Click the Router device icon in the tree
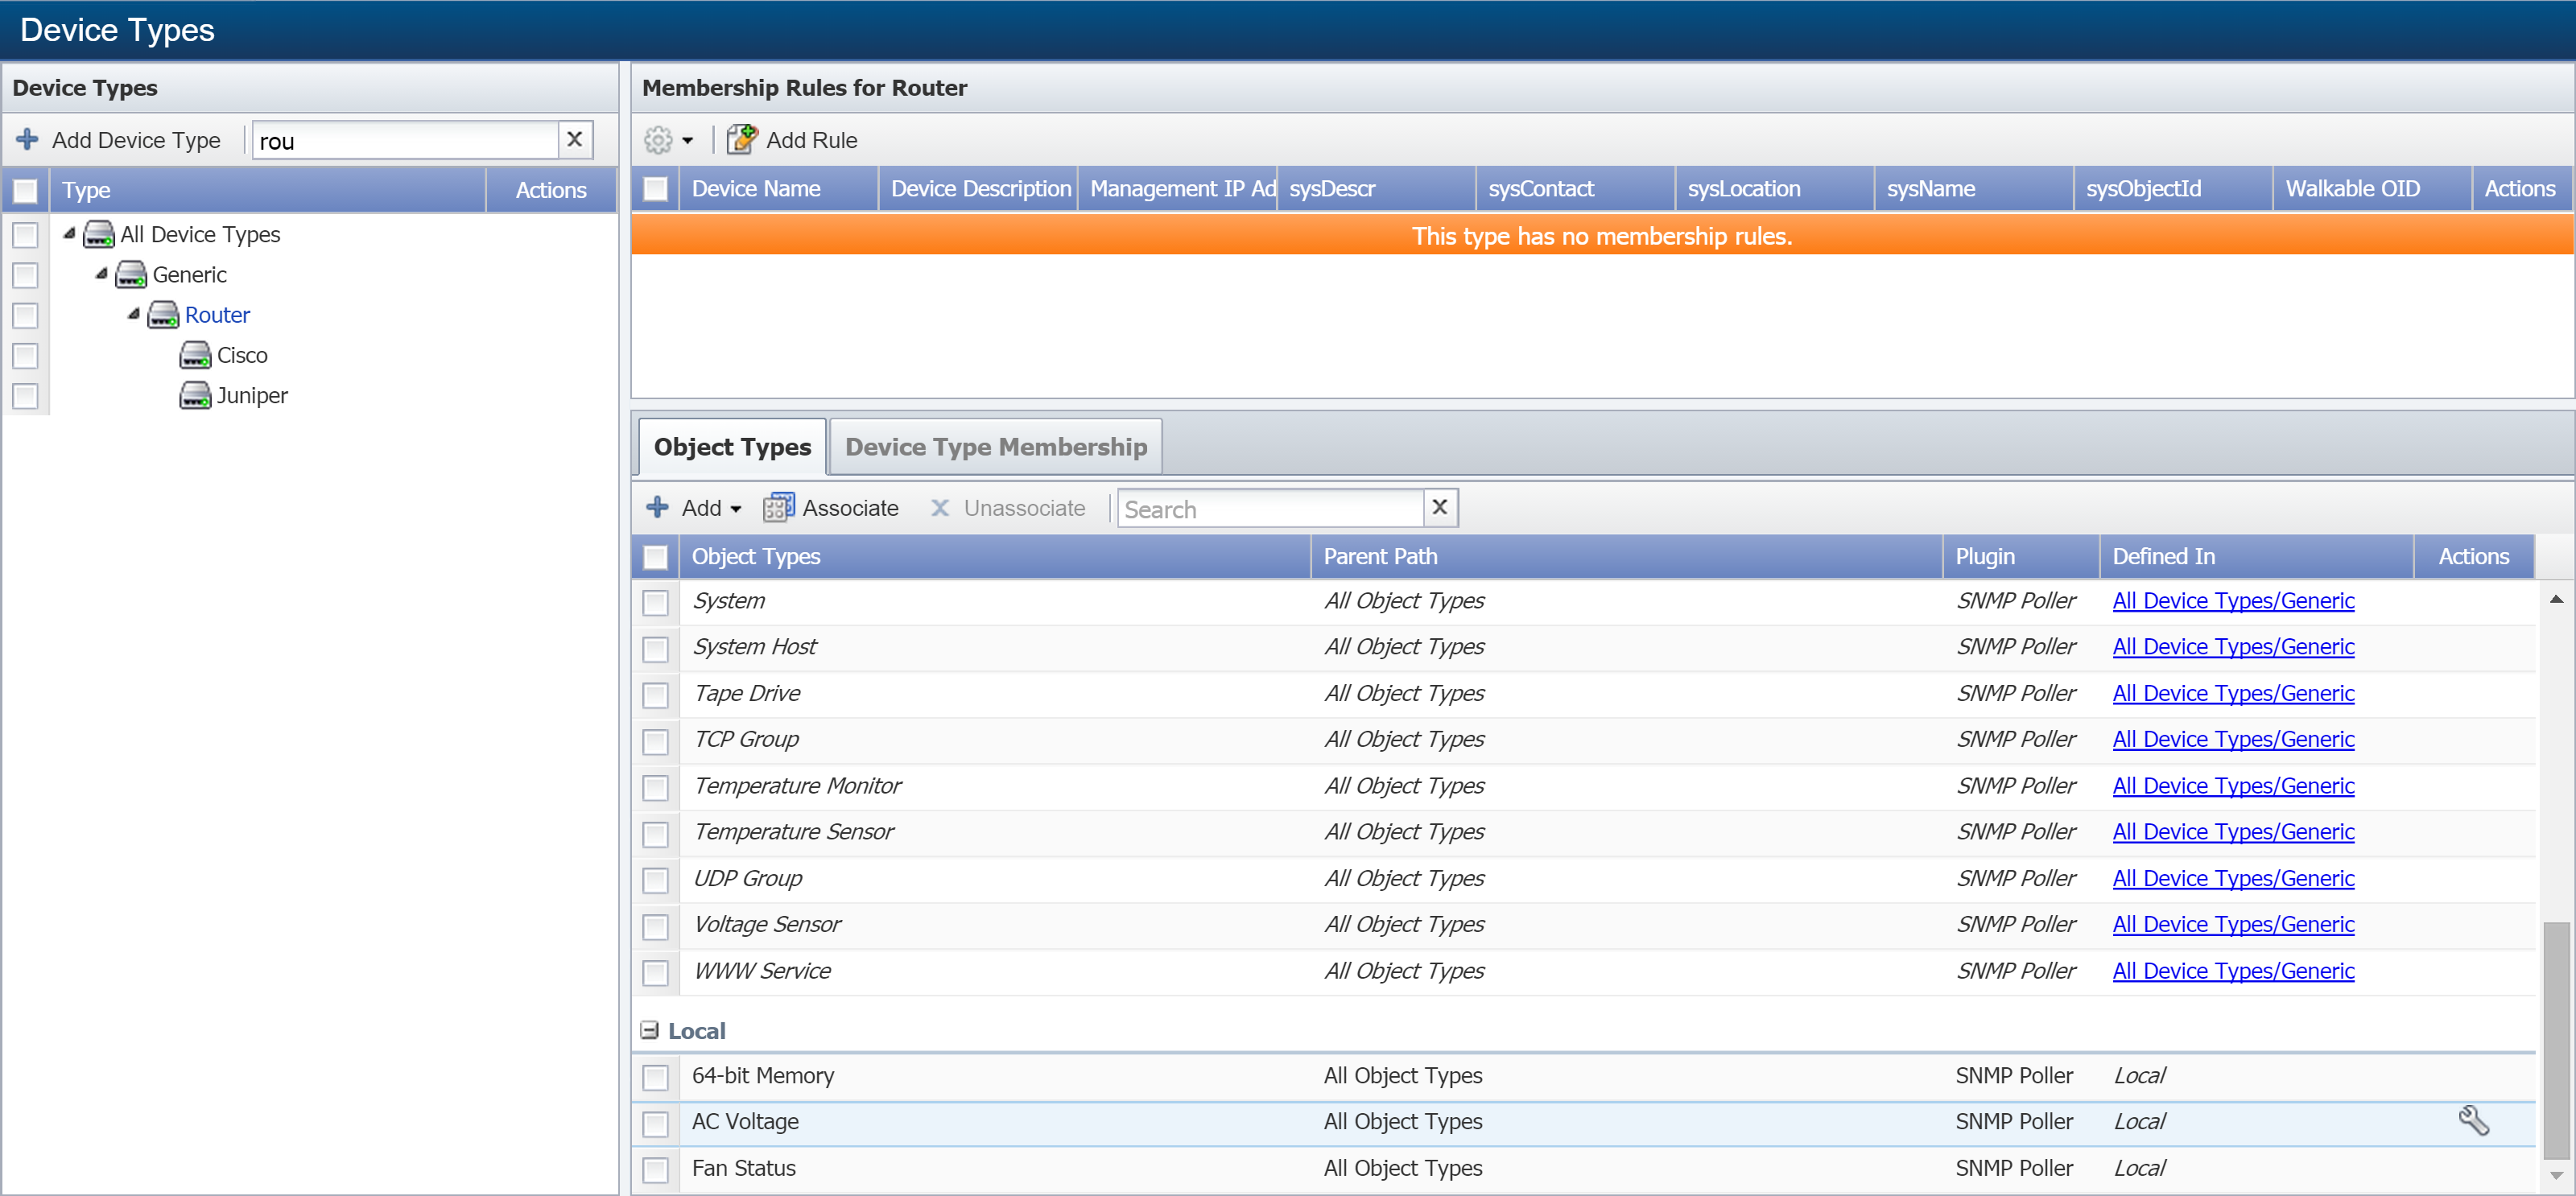 (x=163, y=315)
